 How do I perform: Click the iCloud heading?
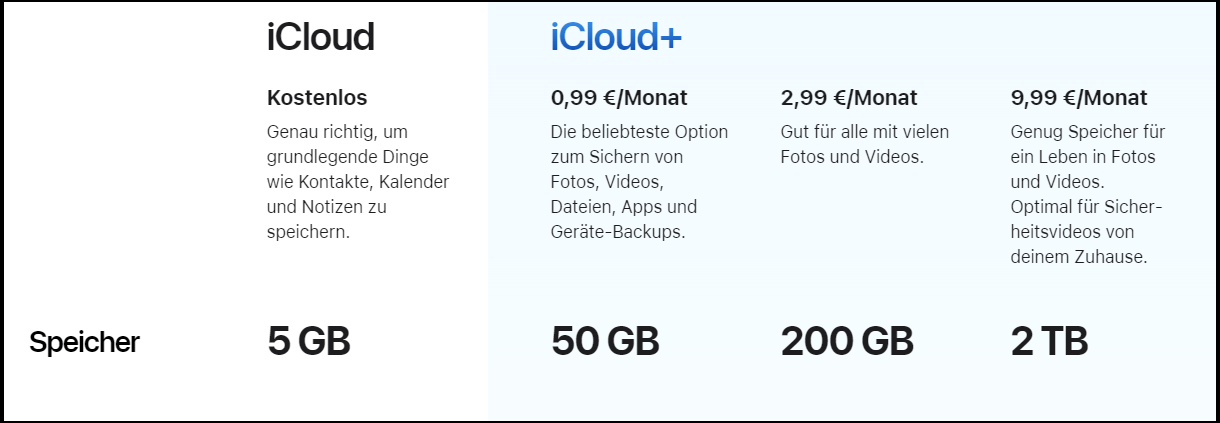pos(320,38)
